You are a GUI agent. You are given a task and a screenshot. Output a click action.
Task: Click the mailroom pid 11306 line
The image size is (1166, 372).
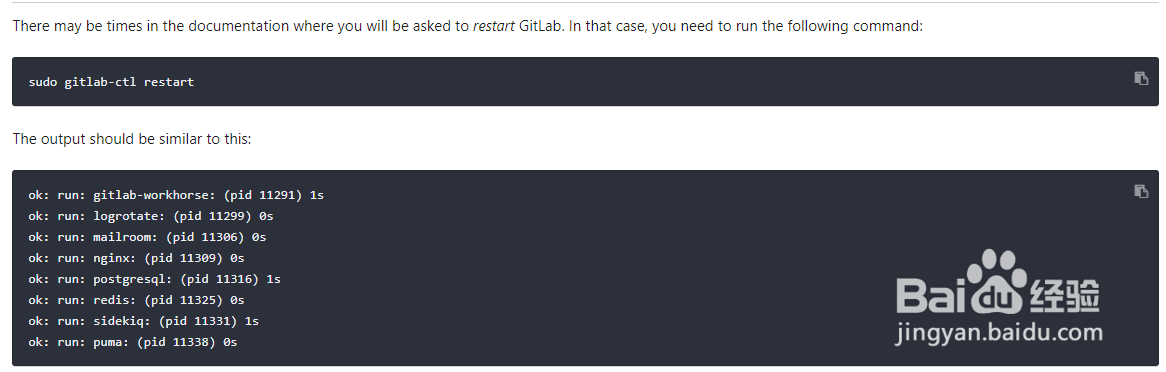pos(147,237)
